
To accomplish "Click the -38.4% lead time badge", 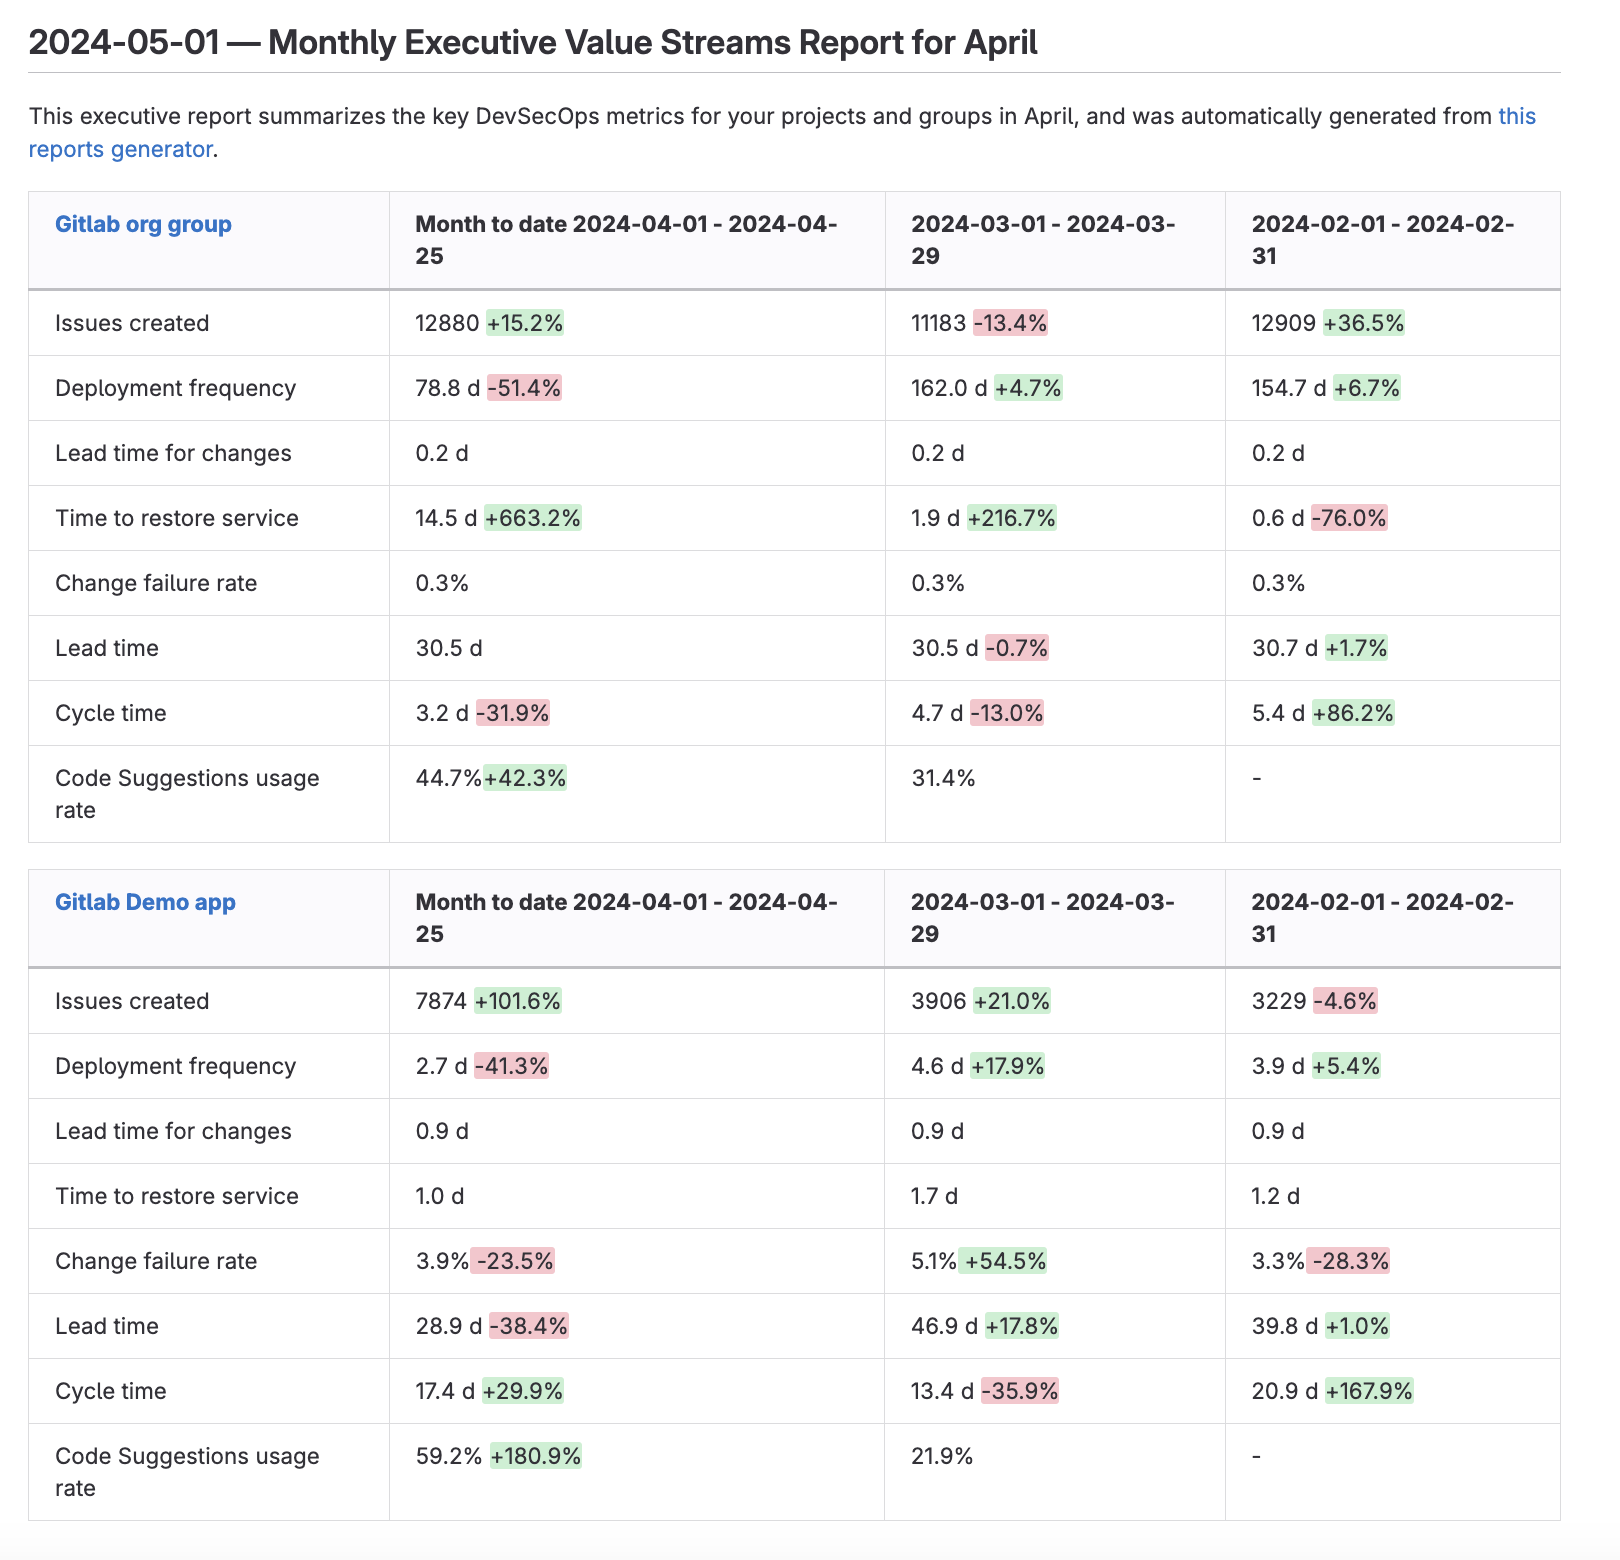I will 529,1326.
